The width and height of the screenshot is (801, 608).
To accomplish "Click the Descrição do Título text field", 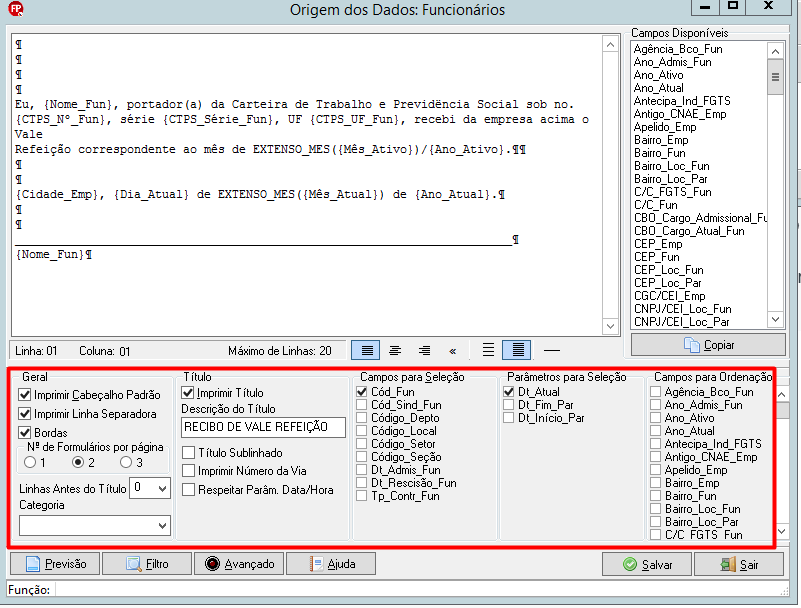I will (x=263, y=427).
